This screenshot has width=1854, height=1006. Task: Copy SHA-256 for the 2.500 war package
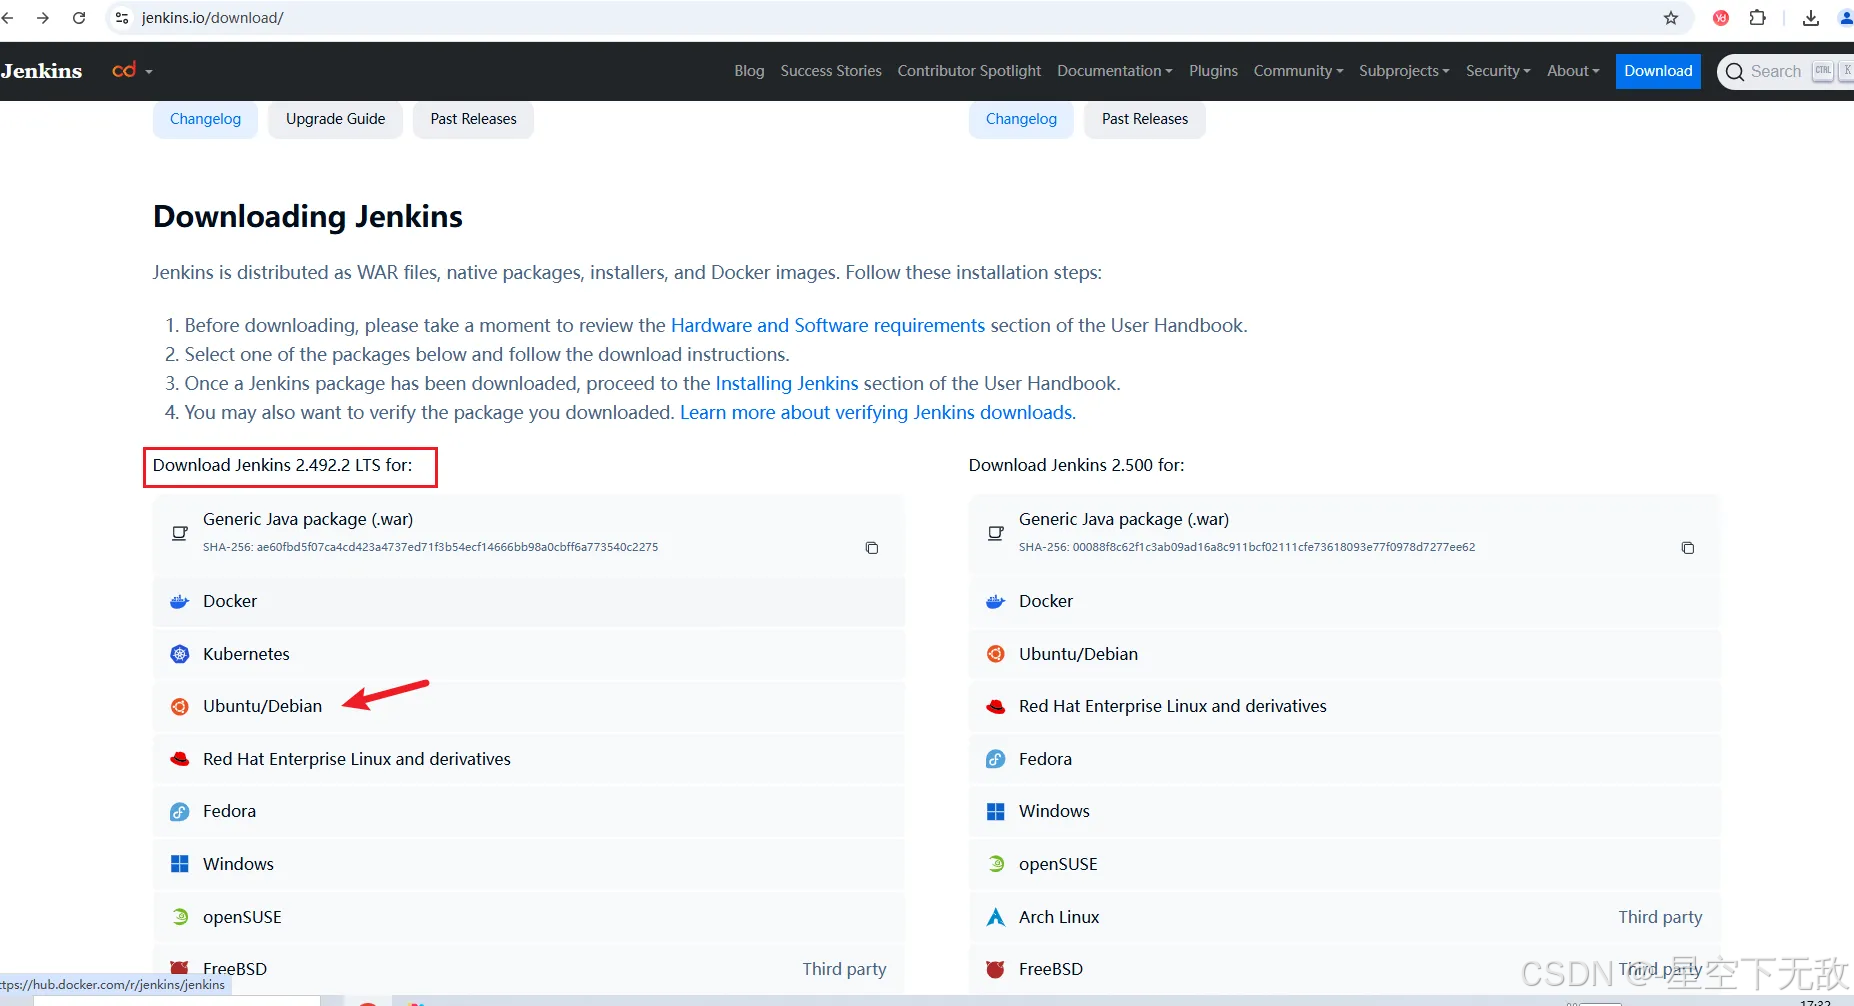pos(1688,548)
